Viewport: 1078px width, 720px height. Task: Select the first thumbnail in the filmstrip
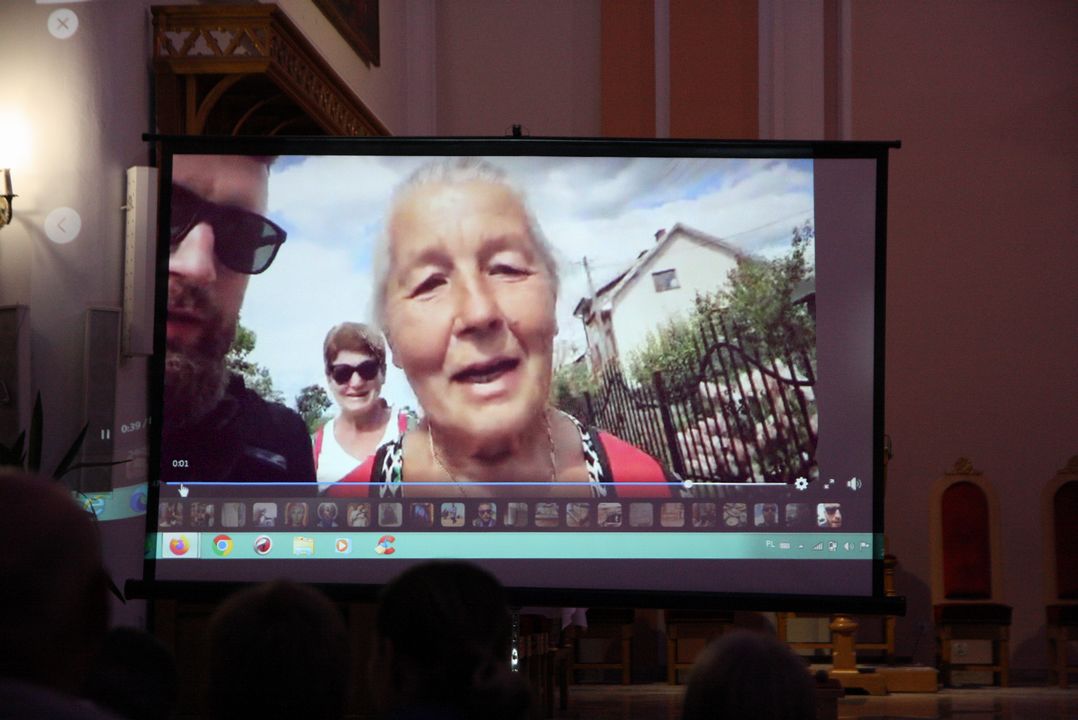pyautogui.click(x=171, y=515)
